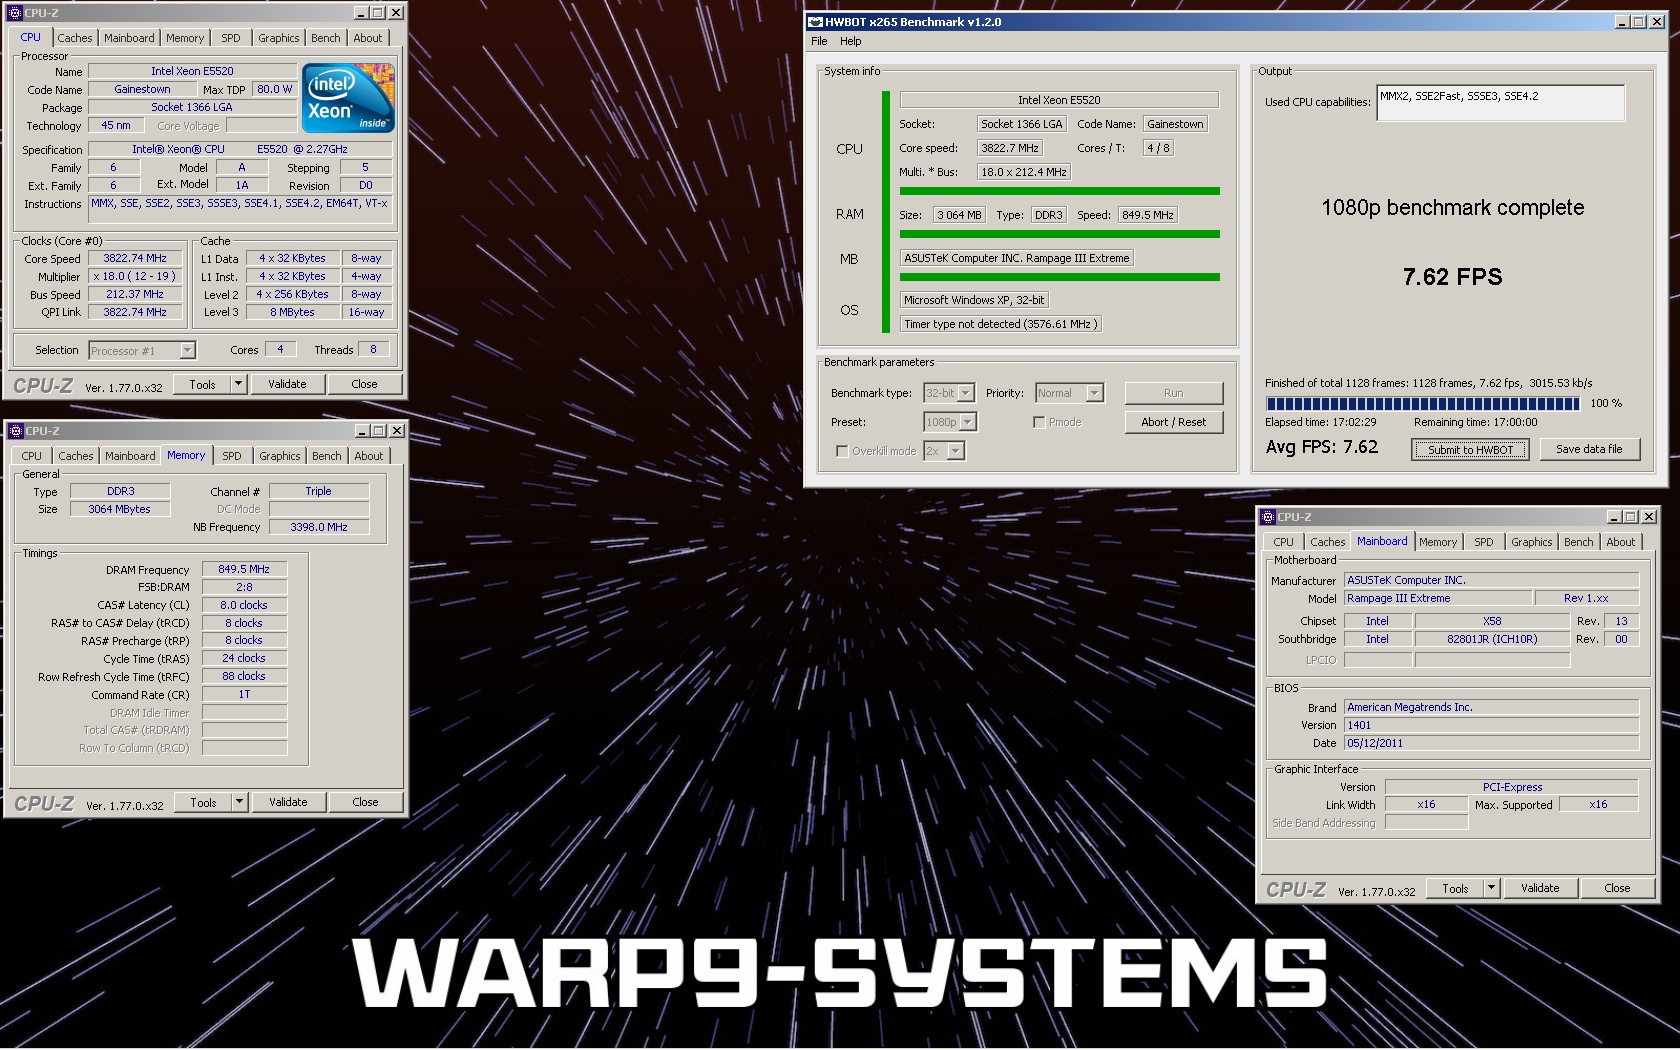Open SPD tab in the top-left CPU-Z window

coord(231,38)
